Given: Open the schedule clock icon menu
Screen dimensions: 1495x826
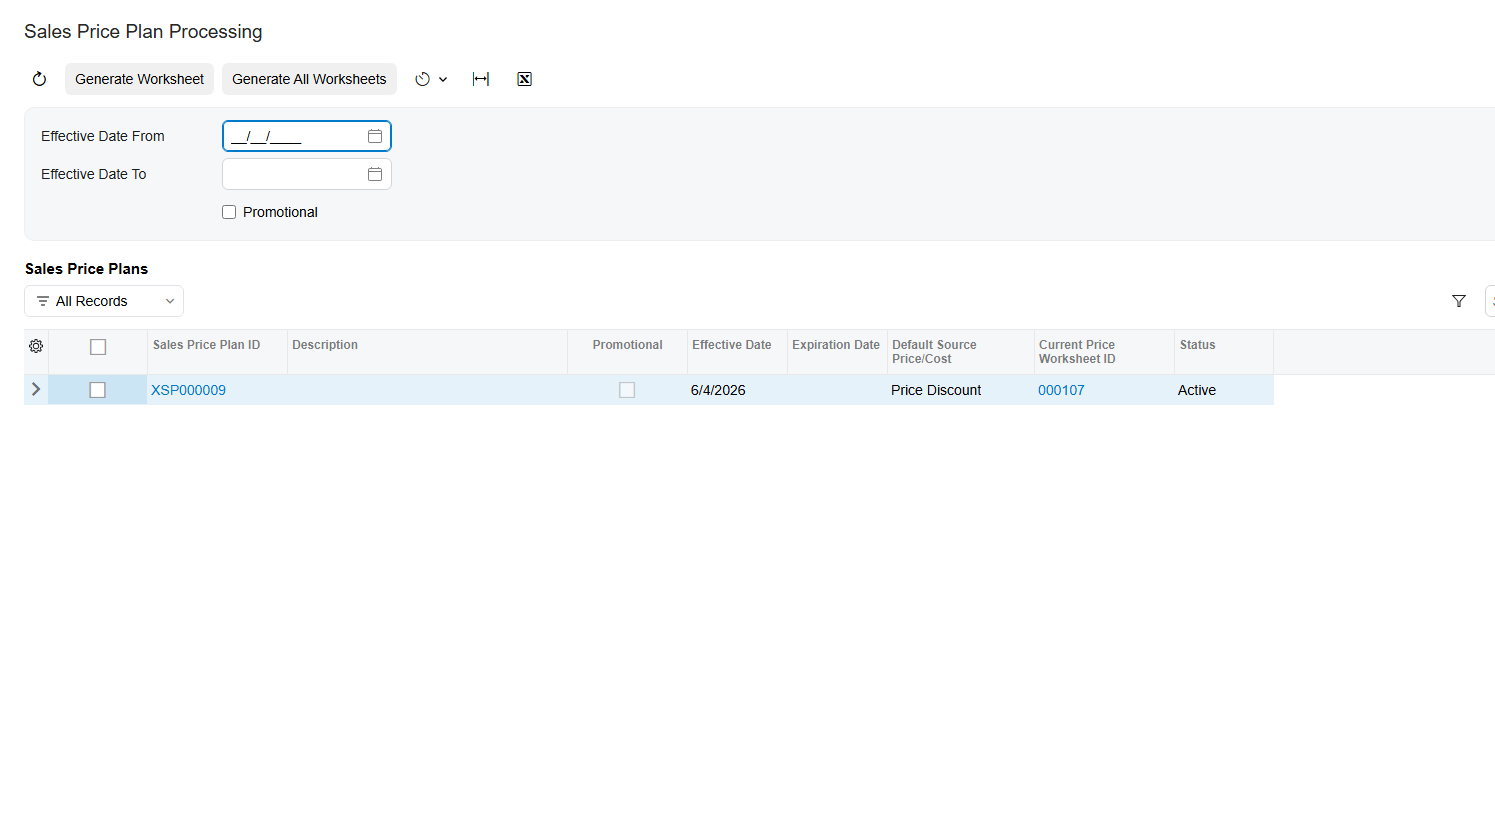Looking at the screenshot, I should click(431, 79).
